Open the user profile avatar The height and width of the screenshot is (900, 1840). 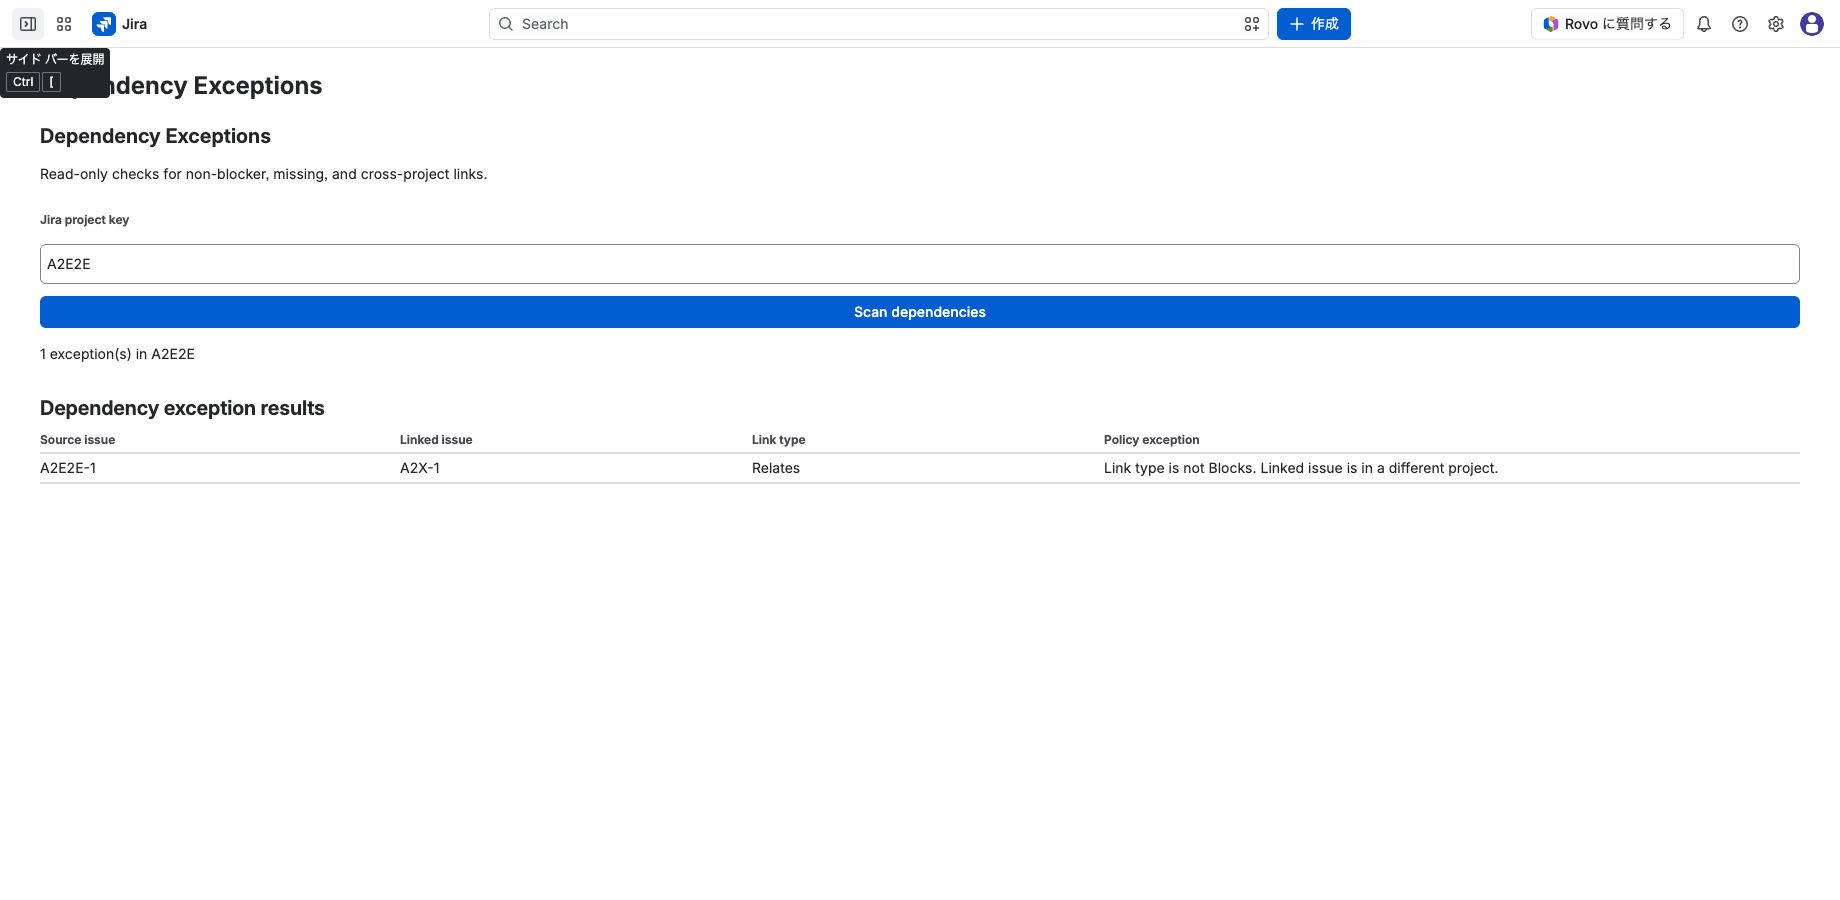click(1812, 24)
